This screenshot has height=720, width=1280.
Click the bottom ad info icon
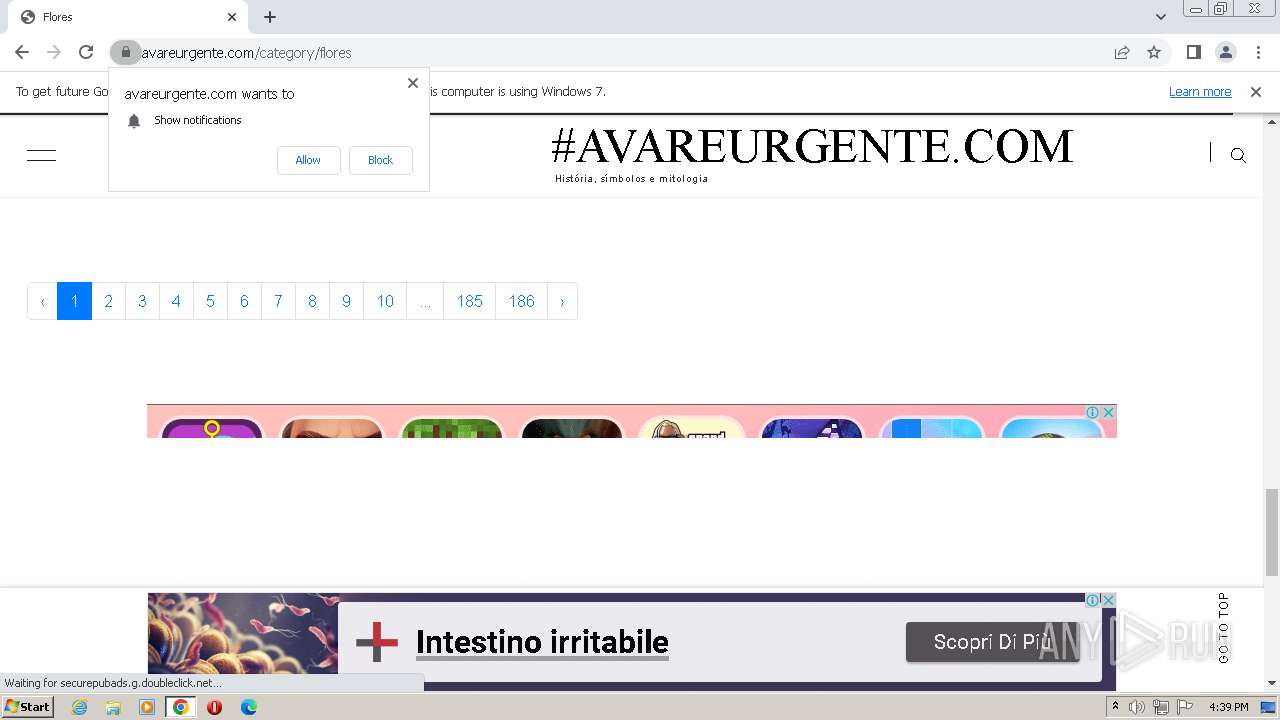coord(1093,600)
